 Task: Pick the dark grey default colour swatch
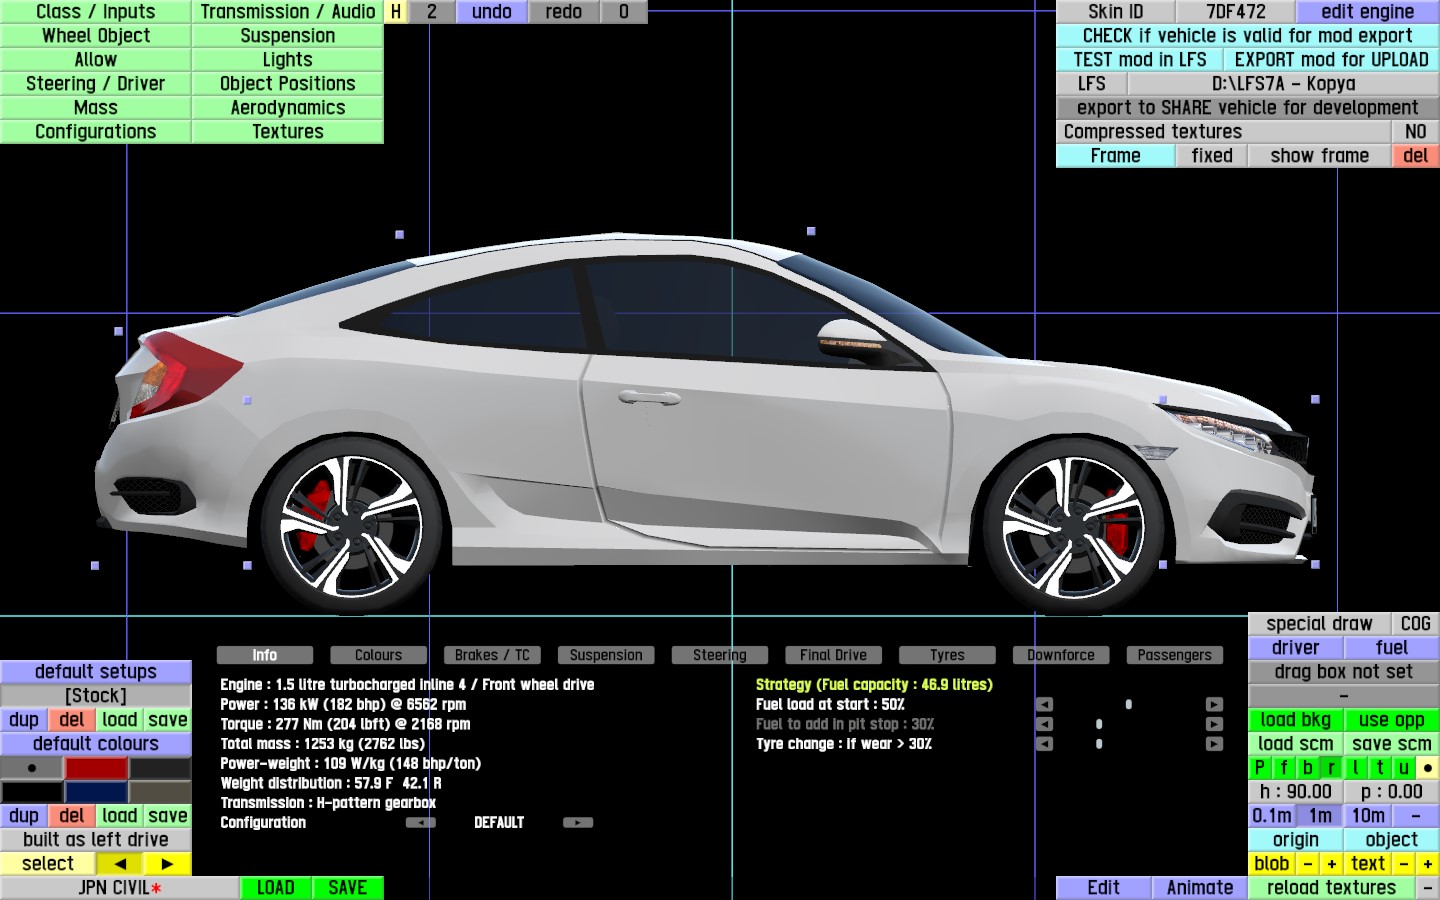tap(160, 768)
